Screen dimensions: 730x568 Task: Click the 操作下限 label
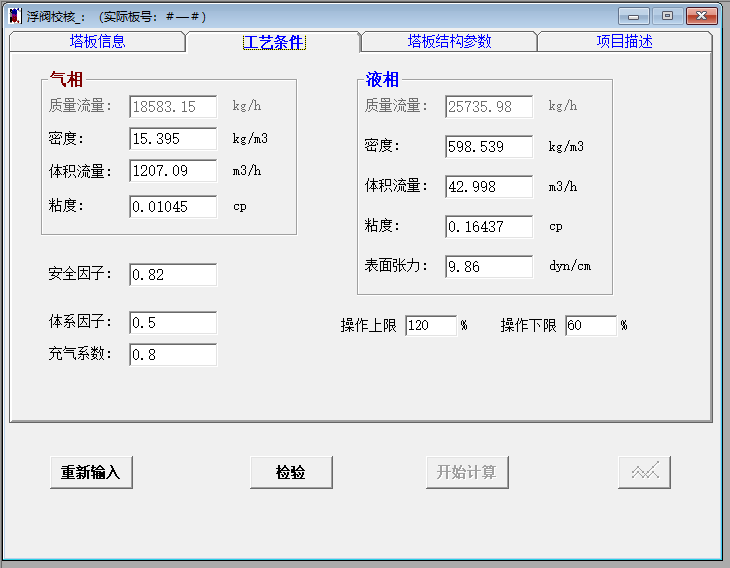[x=528, y=325]
